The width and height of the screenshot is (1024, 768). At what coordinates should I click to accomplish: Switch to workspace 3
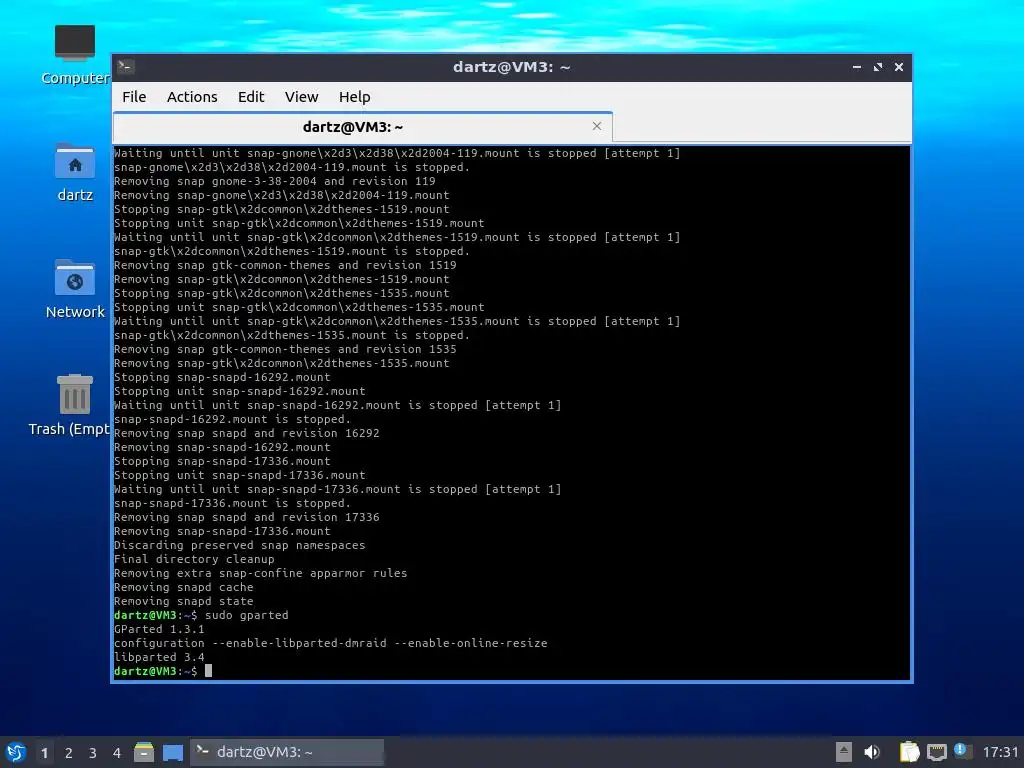click(93, 753)
